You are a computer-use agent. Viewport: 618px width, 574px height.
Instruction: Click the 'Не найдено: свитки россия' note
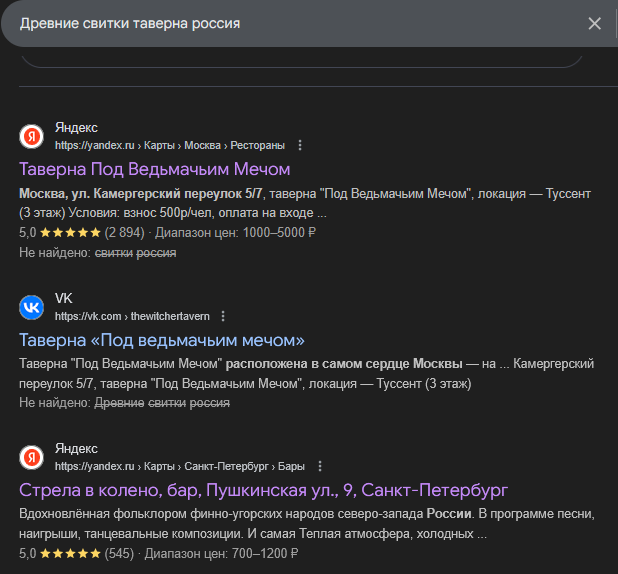[x=97, y=253]
